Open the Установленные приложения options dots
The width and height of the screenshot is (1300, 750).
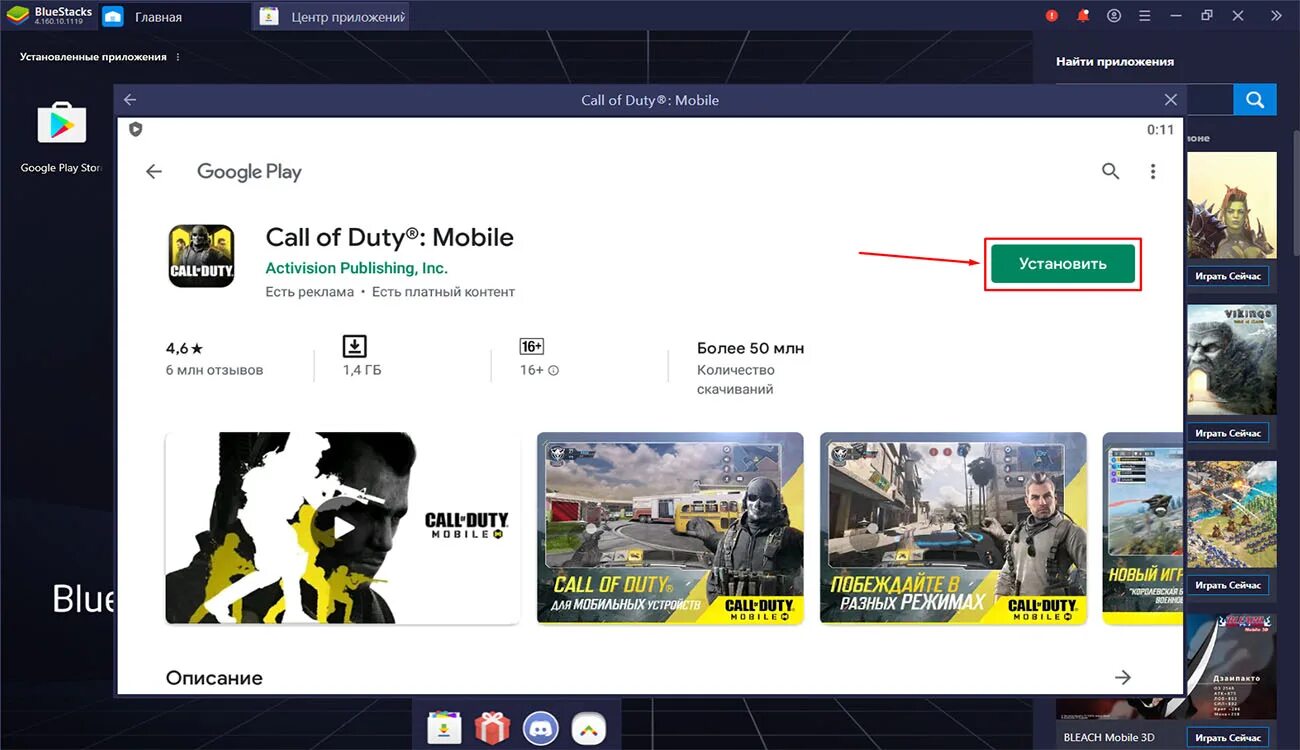click(x=179, y=57)
